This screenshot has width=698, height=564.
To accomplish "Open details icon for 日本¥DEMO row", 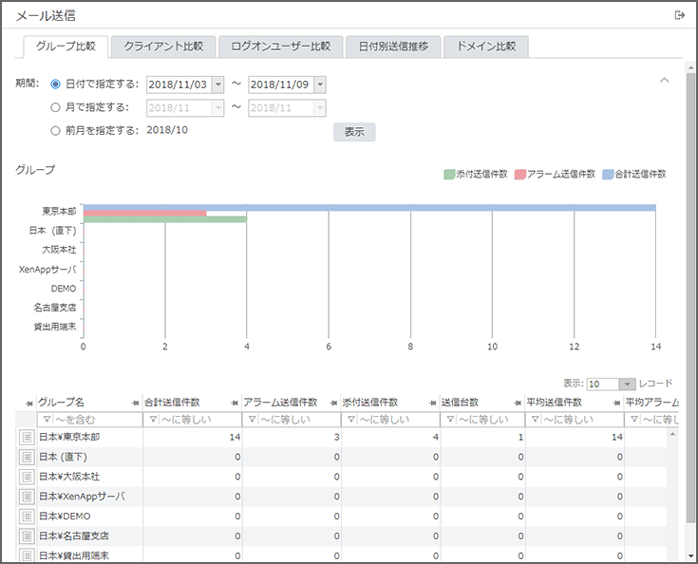I will (x=27, y=516).
